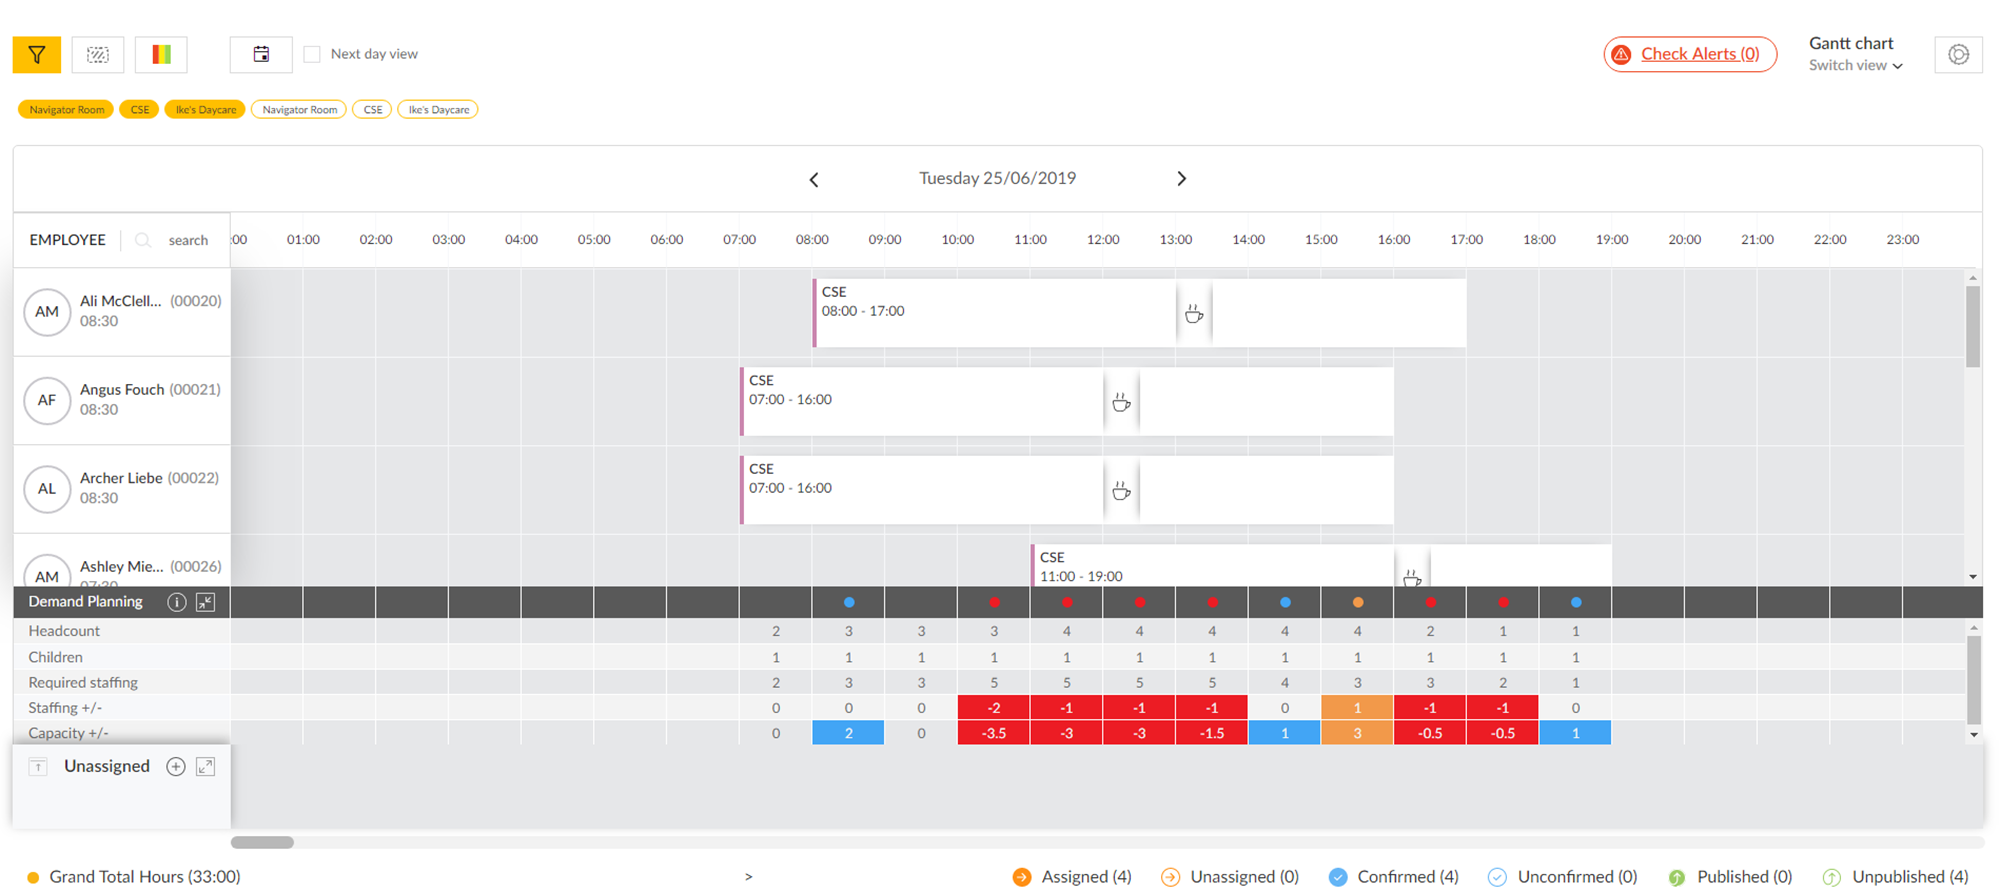
Task: Click Ali McClelland's break coffee cup icon
Action: pos(1194,314)
